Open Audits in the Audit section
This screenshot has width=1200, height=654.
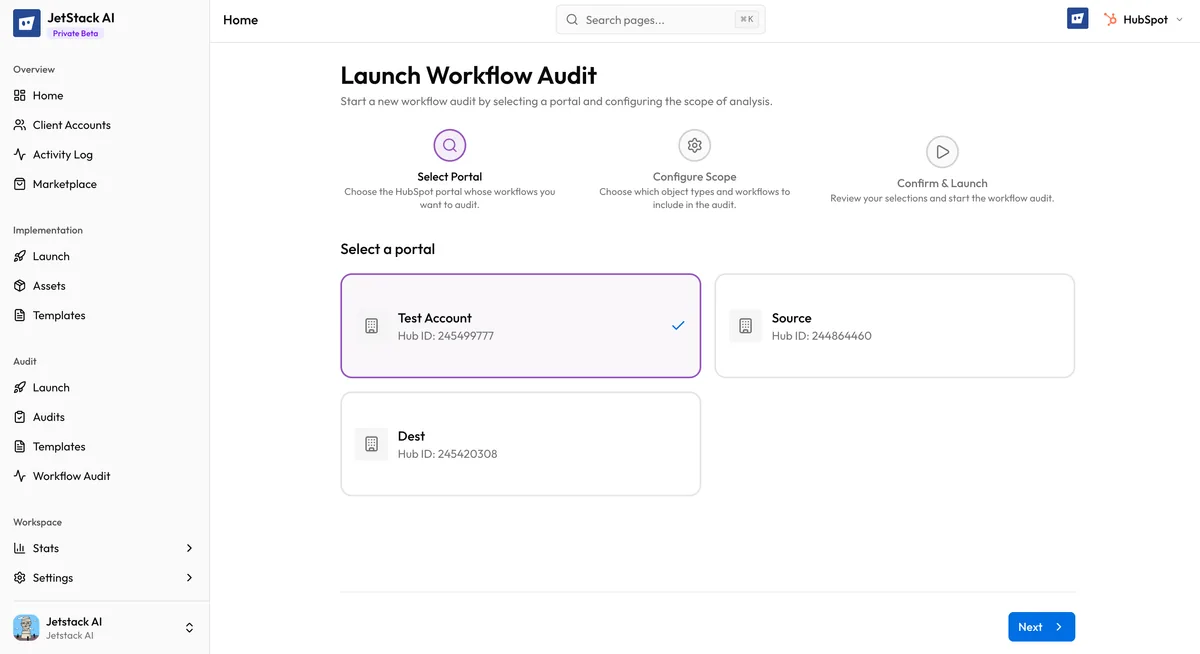point(20,416)
